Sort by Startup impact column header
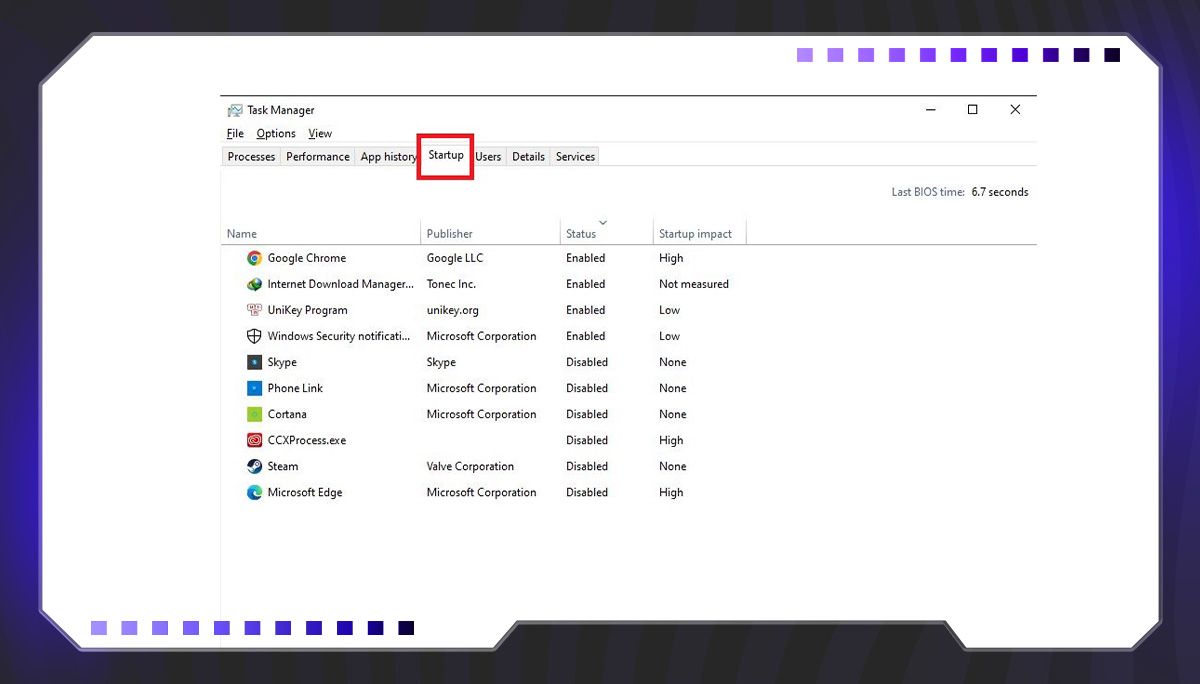The image size is (1200, 684). coord(695,234)
